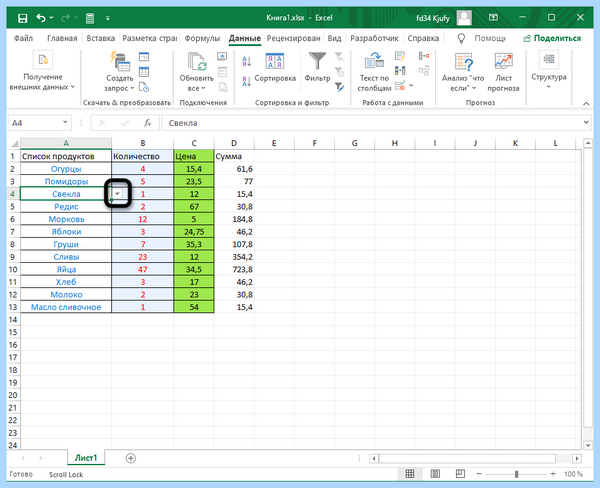Click the Show Queries icon
This screenshot has height=488, width=600.
[x=144, y=57]
